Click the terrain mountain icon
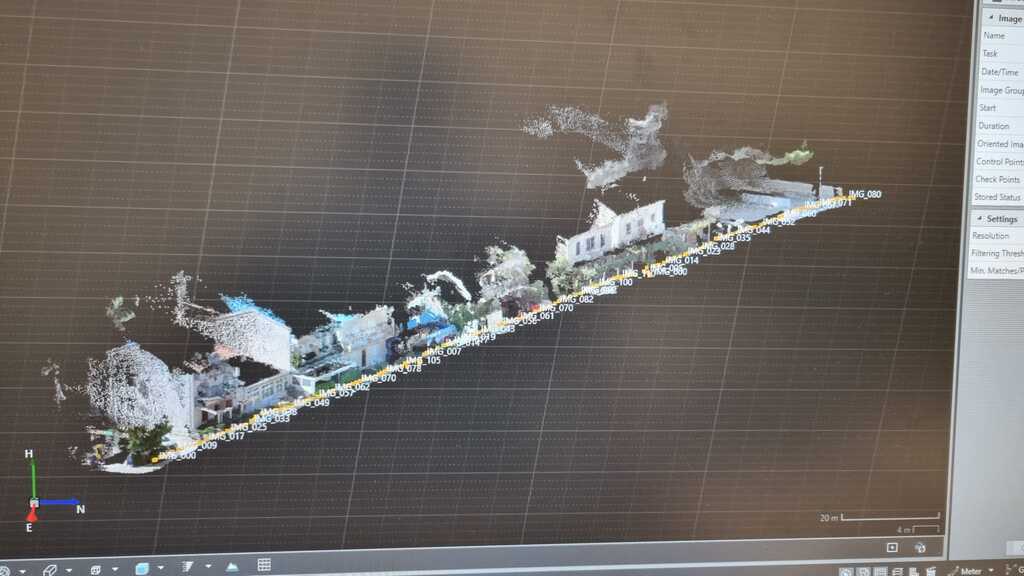The width and height of the screenshot is (1024, 576). tap(231, 566)
